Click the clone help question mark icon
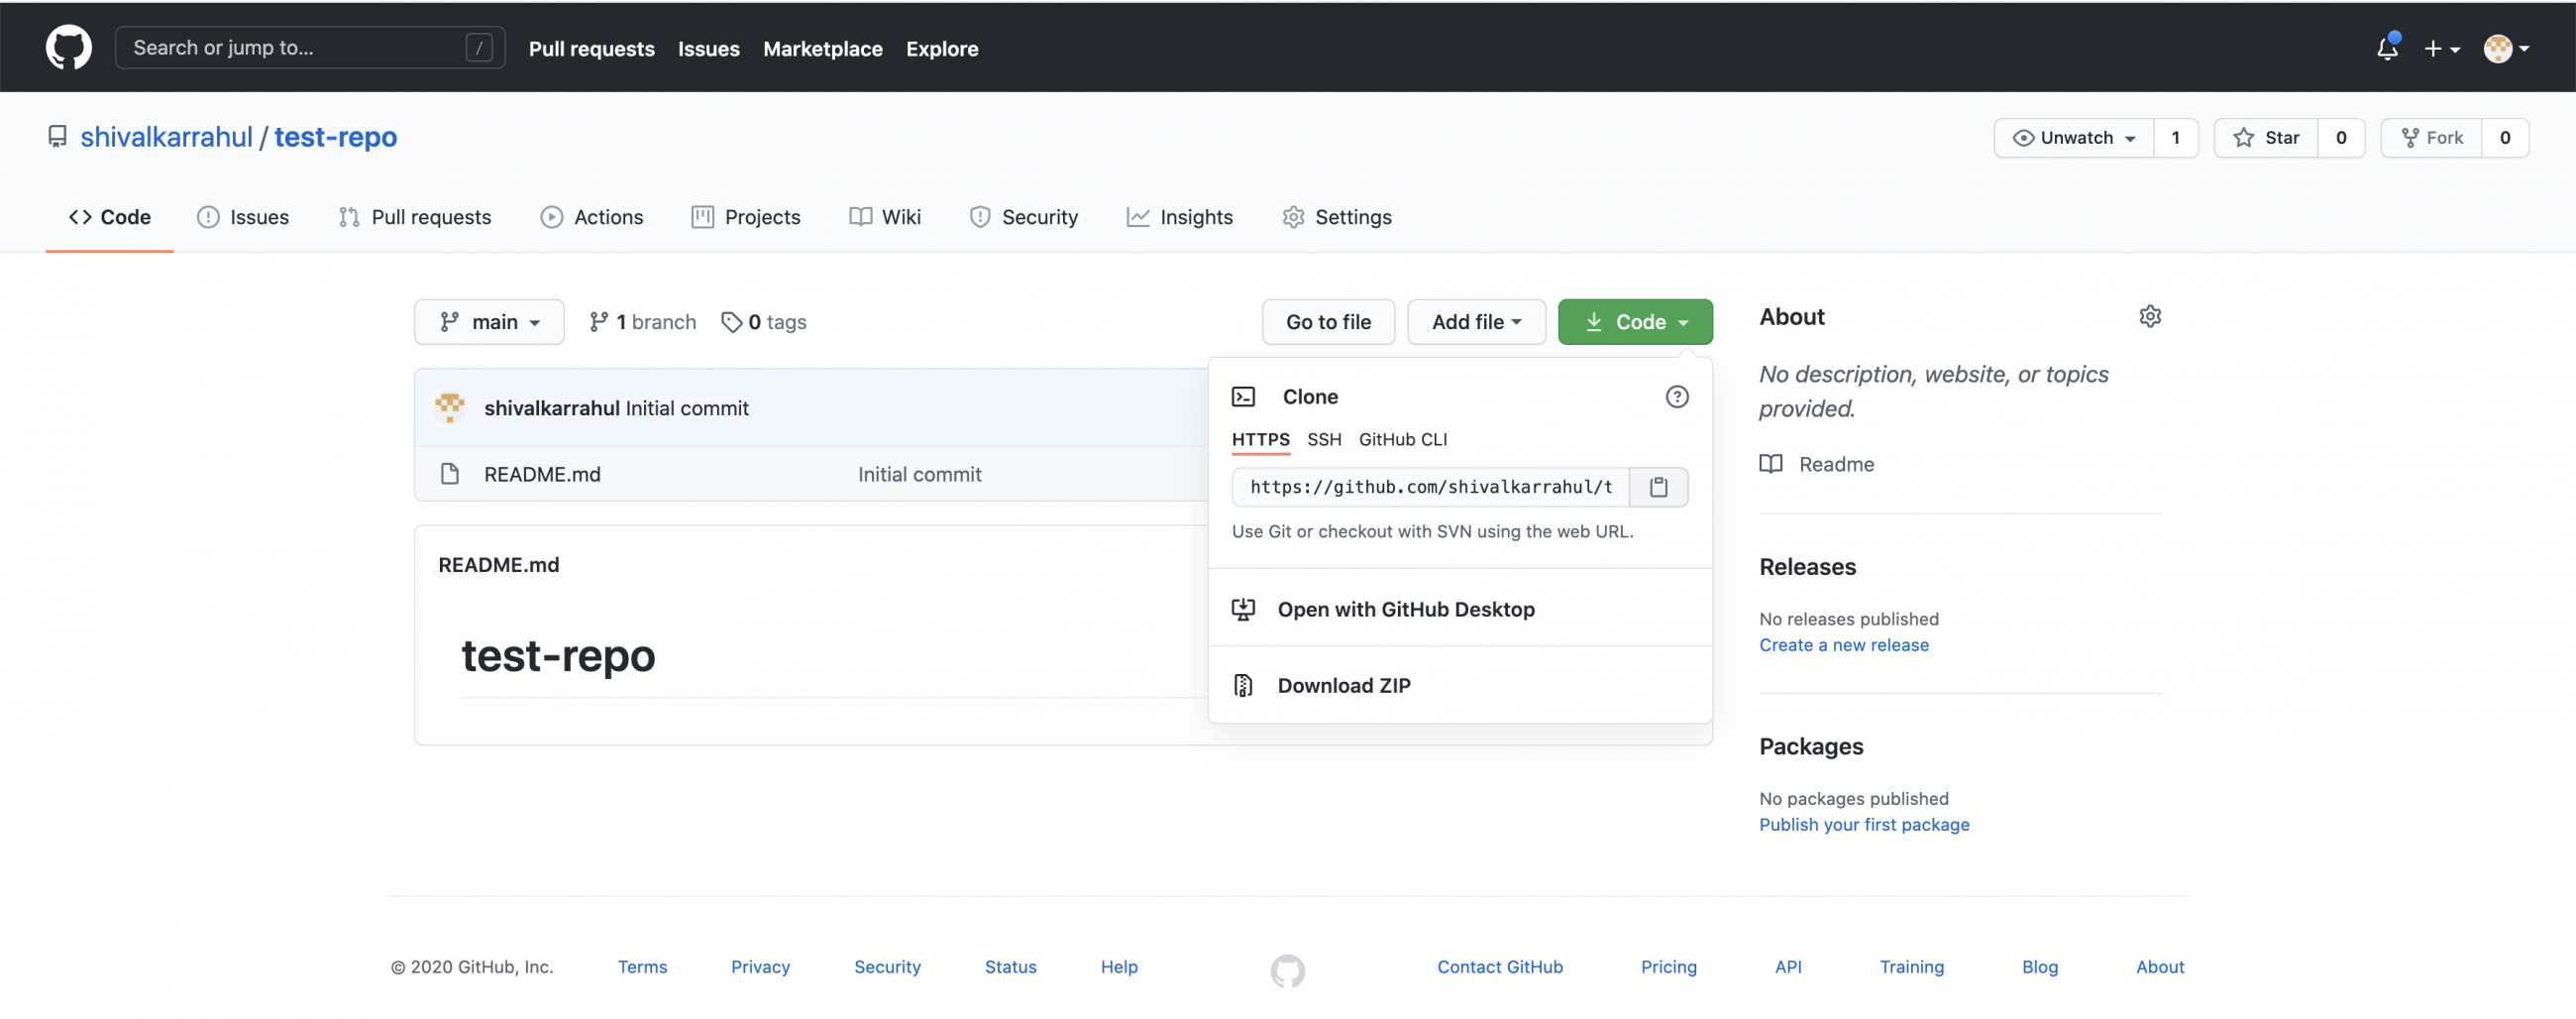 [x=1677, y=397]
